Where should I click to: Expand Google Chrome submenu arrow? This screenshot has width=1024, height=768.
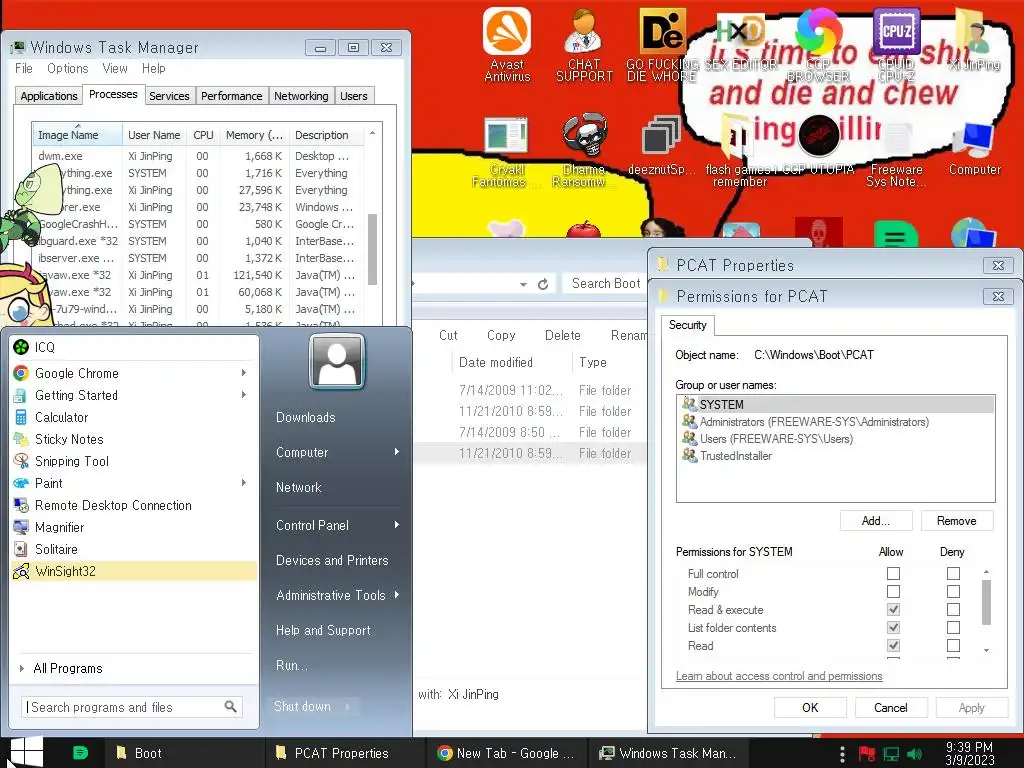click(x=244, y=373)
